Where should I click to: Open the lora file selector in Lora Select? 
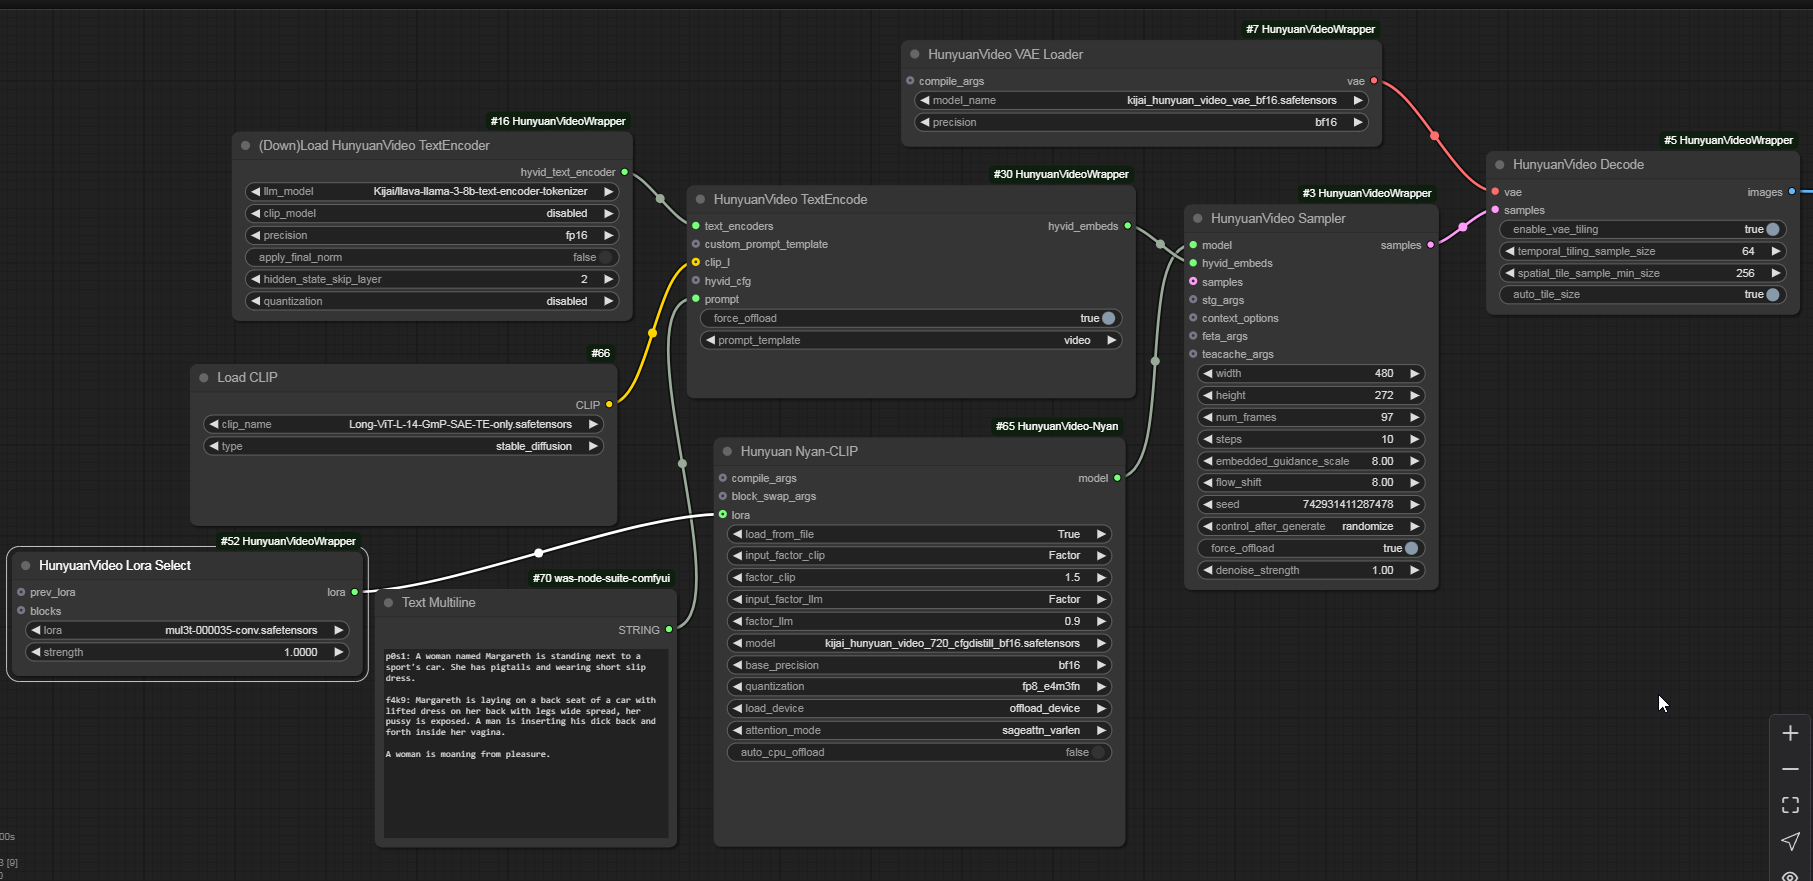pyautogui.click(x=187, y=631)
